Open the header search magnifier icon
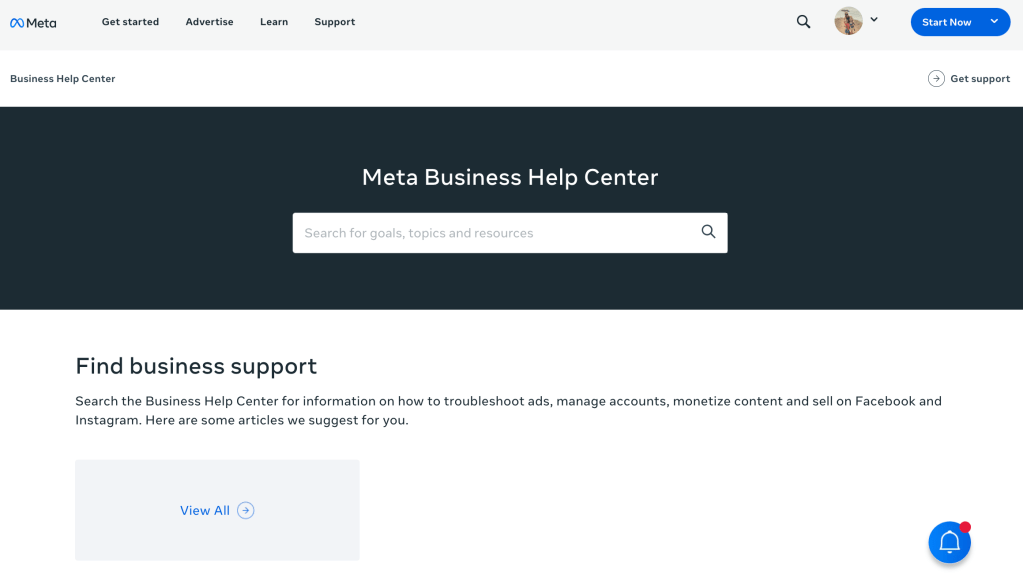The height and width of the screenshot is (577, 1023). (803, 21)
